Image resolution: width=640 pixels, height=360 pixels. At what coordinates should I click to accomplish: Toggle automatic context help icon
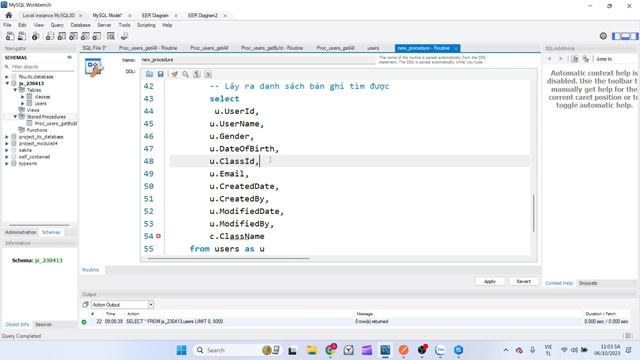(586, 59)
